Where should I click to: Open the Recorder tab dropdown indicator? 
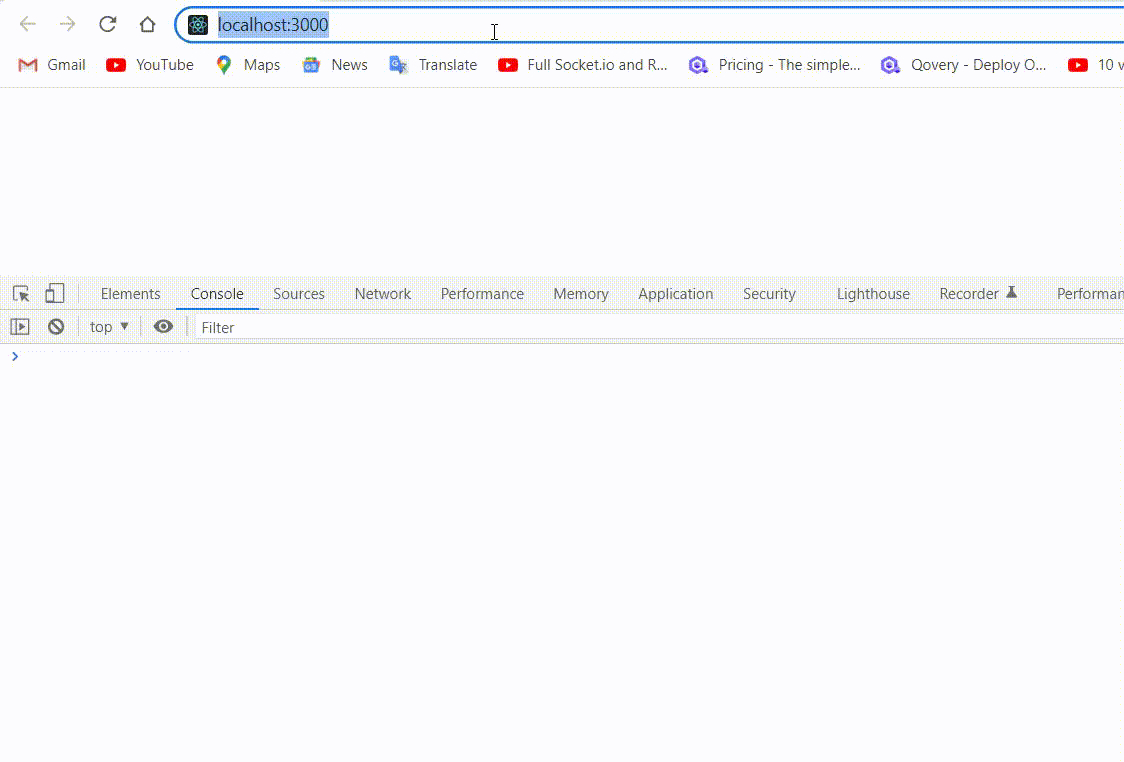[x=1012, y=293]
